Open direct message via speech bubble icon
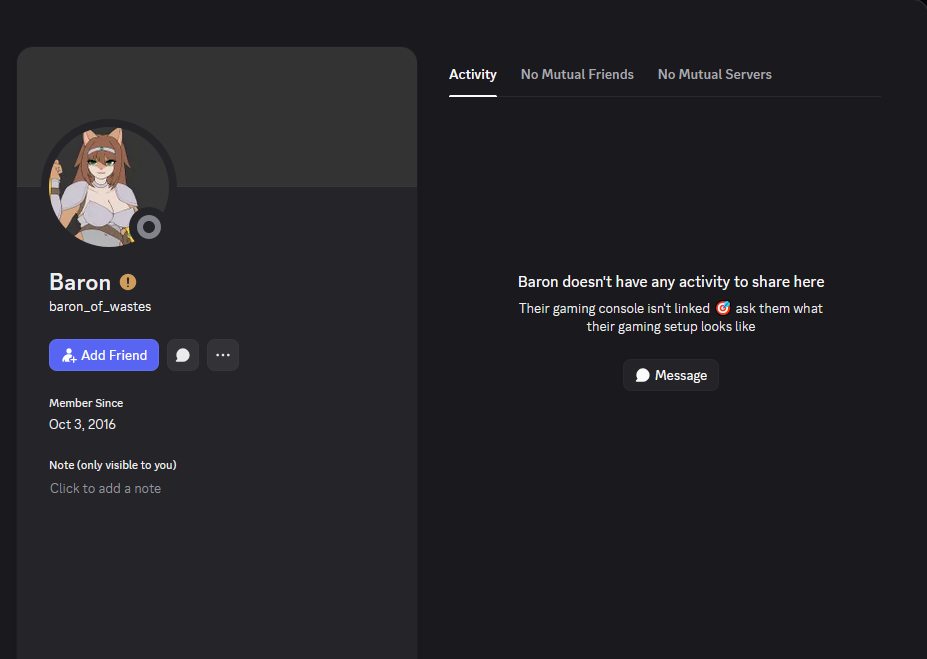The image size is (927, 659). coord(183,355)
